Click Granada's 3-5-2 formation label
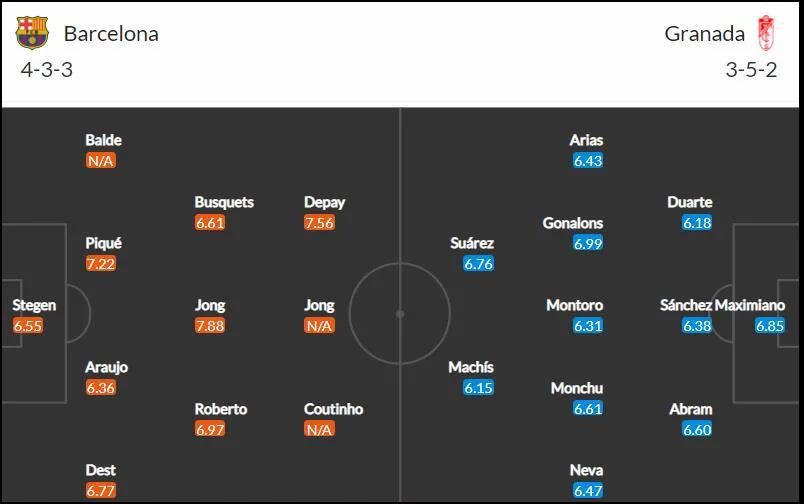 (x=751, y=70)
